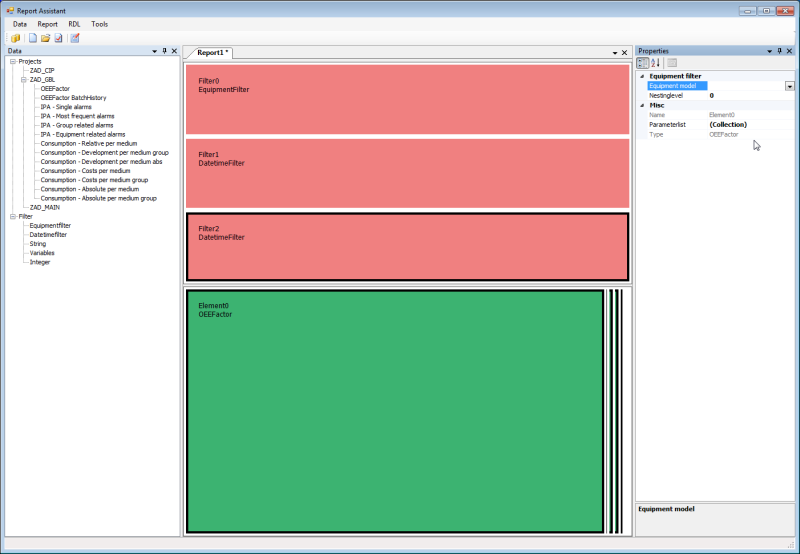Screen dimensions: 800x554
Task: Open the Equipment model value dropdown
Action: click(789, 86)
